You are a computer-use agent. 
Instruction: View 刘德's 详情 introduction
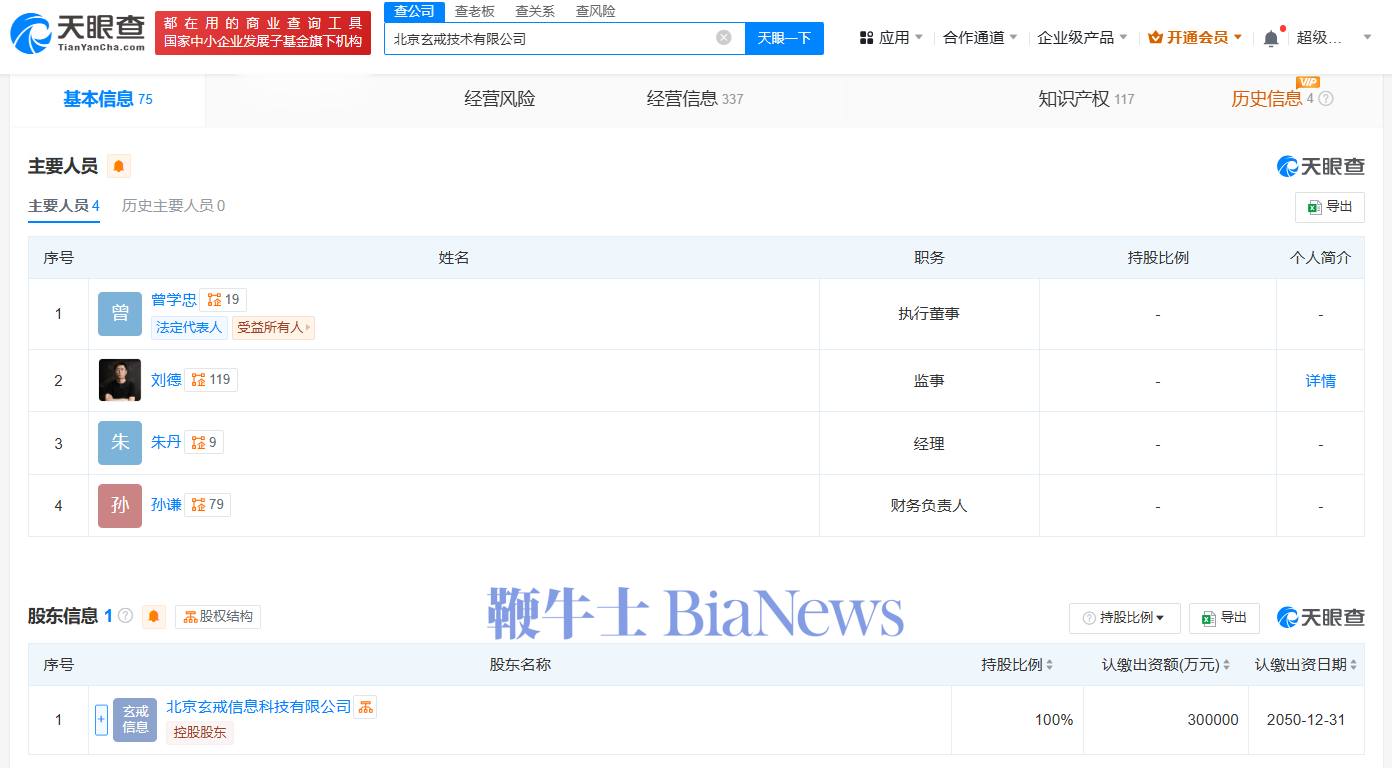(1320, 381)
